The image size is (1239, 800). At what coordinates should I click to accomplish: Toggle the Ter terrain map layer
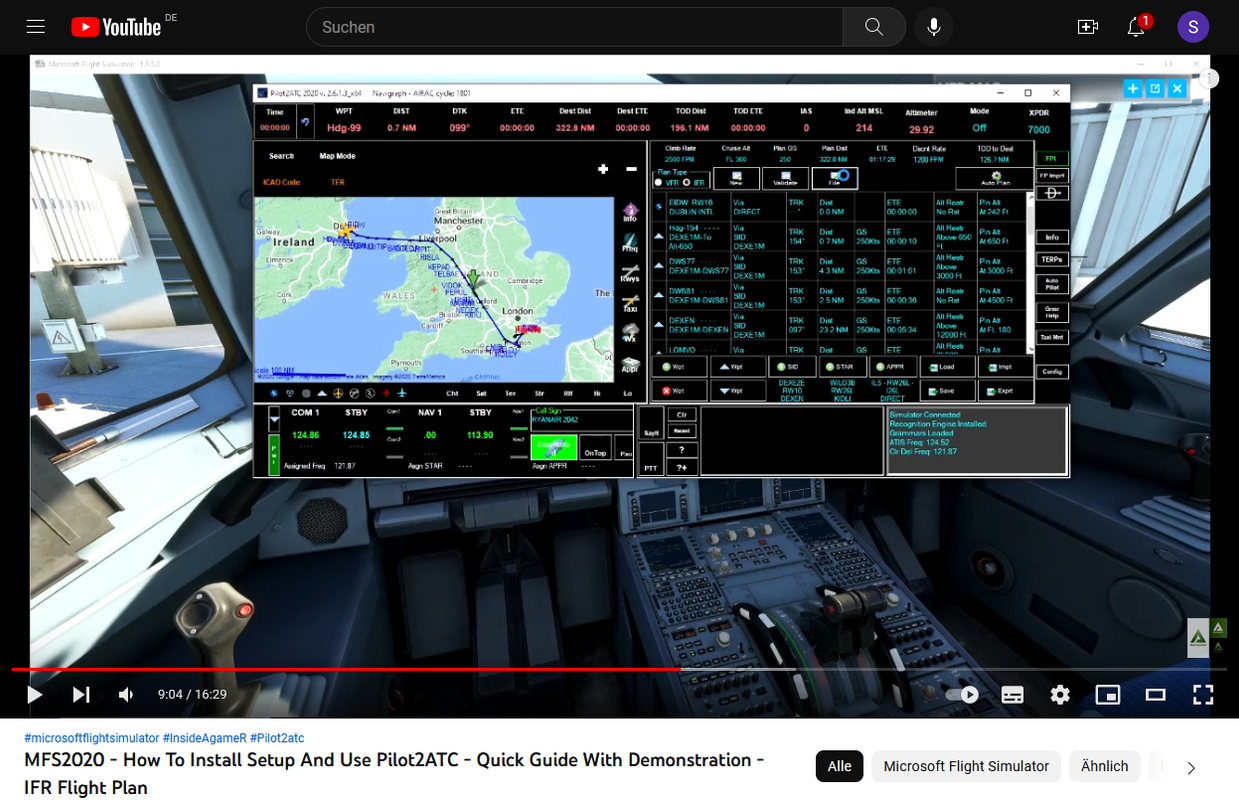click(510, 393)
